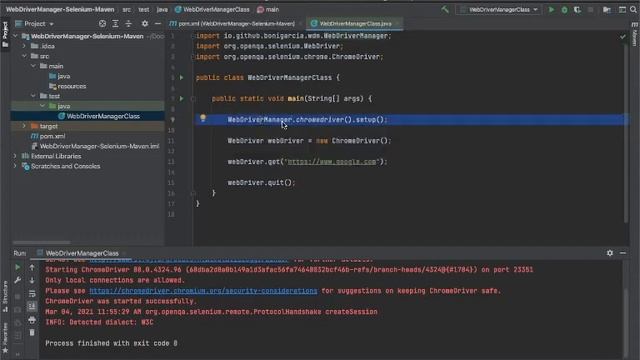Rerun program using Run panel green arrow
This screenshot has height=360, width=640.
[x=18, y=267]
